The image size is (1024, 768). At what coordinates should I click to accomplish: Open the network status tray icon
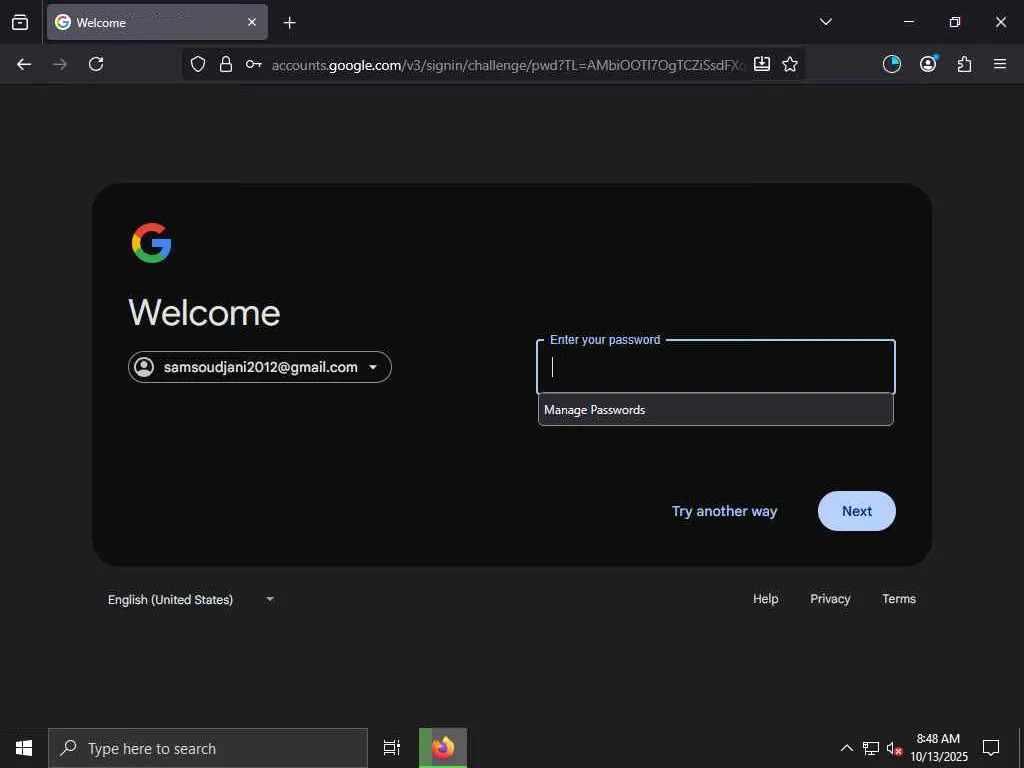click(871, 748)
